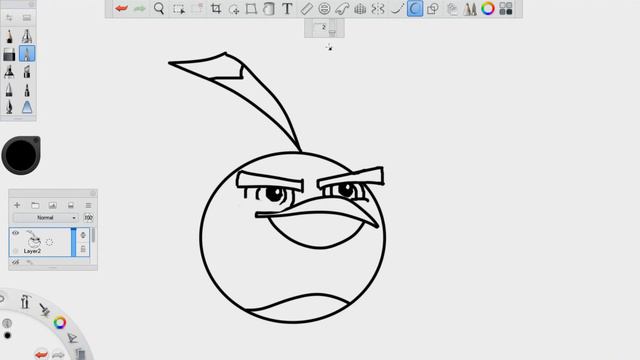Image resolution: width=640 pixels, height=360 pixels.
Task: Open the Brush Palette icon in toolbar
Action: point(470,9)
